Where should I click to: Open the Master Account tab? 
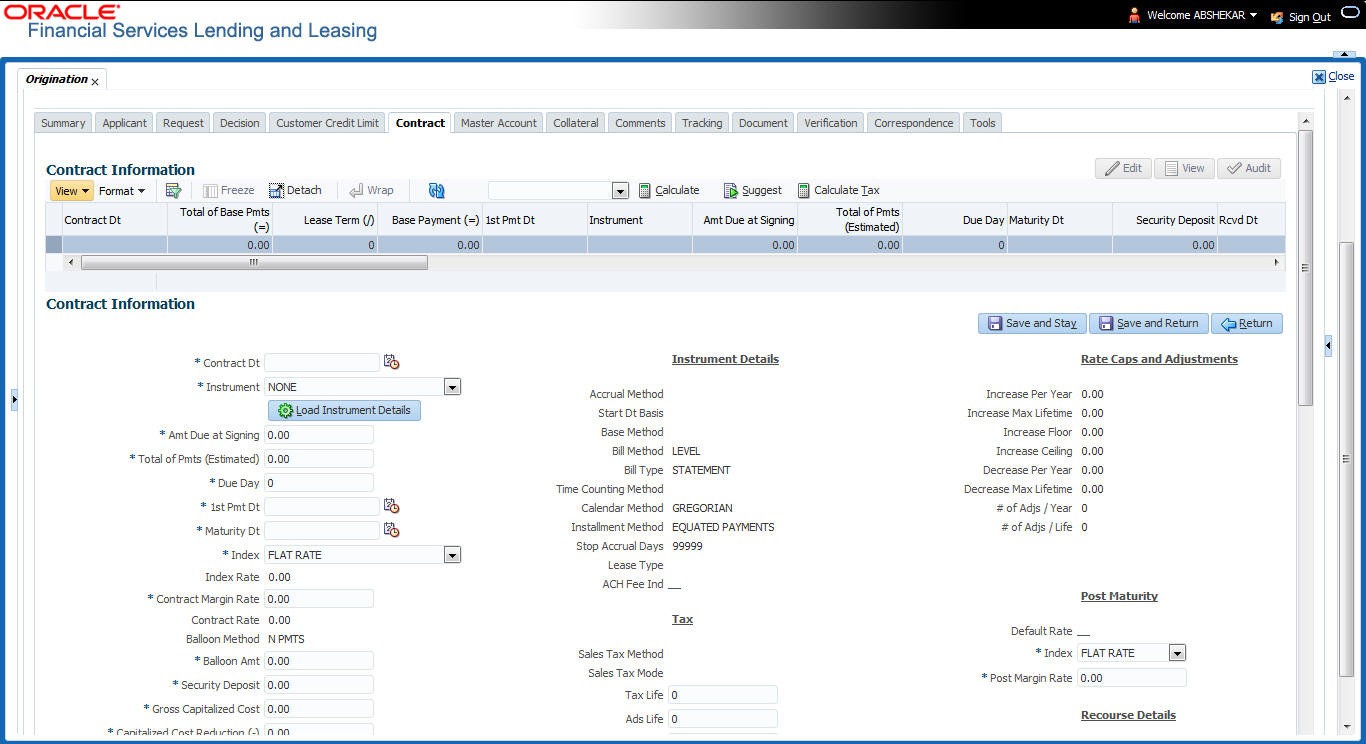pos(499,123)
